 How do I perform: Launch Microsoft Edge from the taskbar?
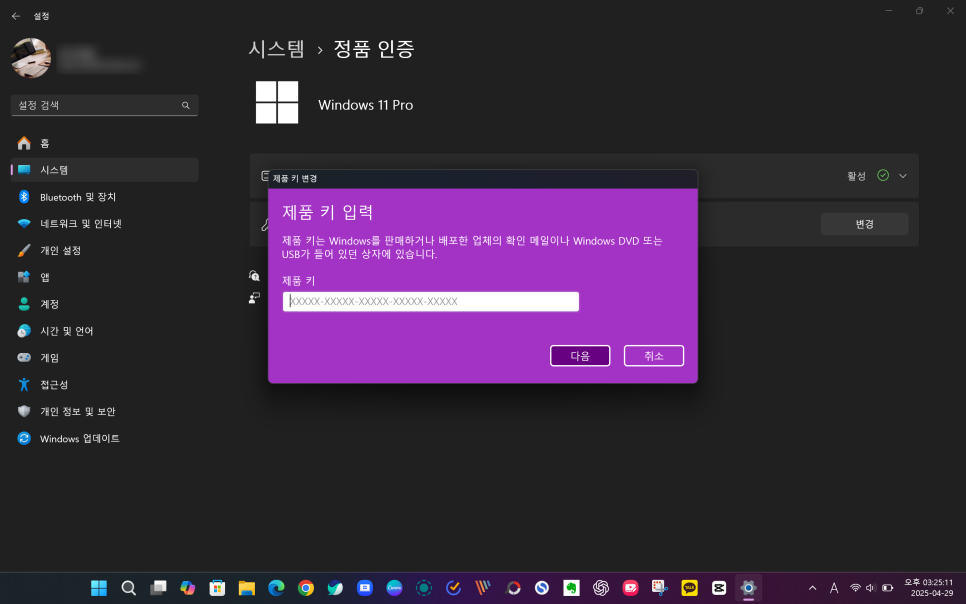click(276, 588)
